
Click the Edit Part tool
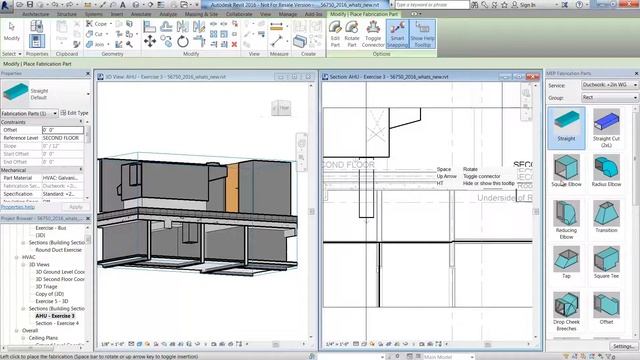tap(335, 34)
